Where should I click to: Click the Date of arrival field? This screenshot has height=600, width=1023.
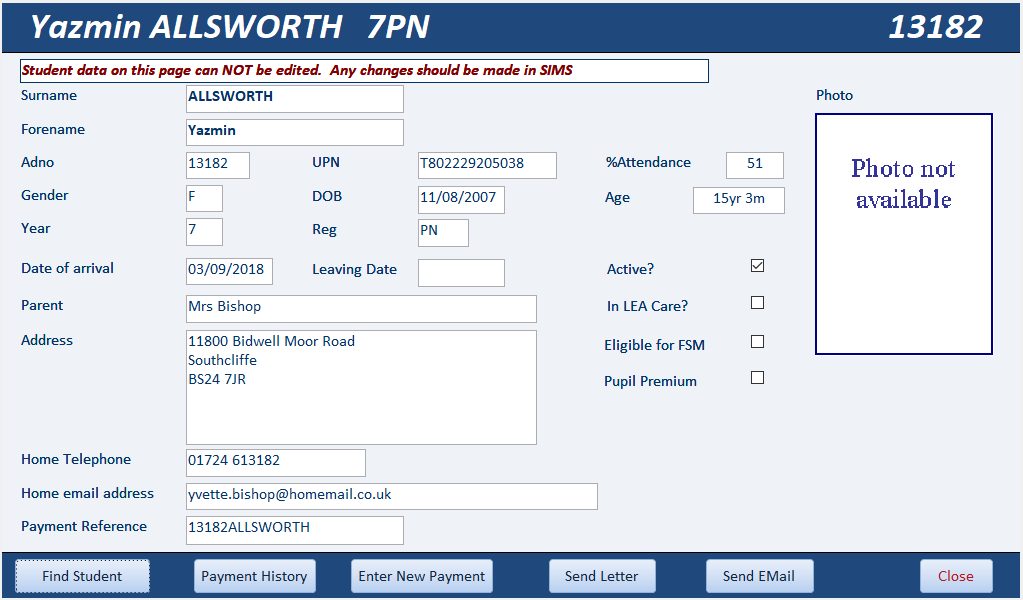[230, 271]
